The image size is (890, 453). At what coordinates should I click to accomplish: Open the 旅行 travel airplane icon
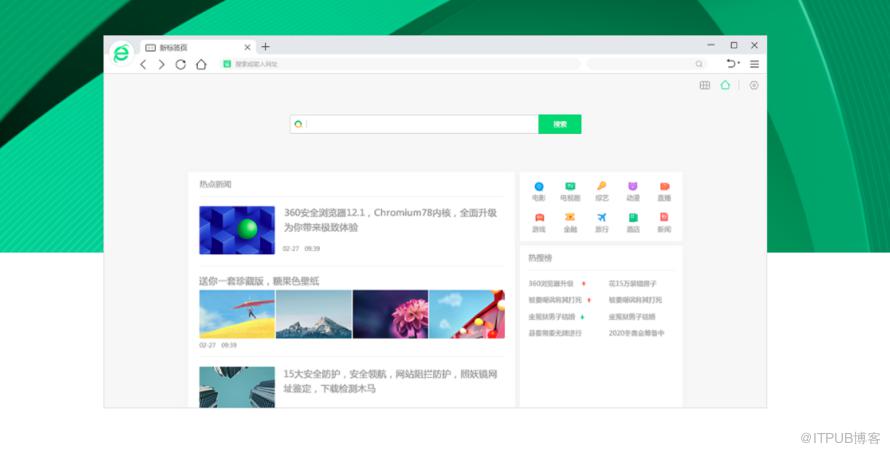coord(602,217)
